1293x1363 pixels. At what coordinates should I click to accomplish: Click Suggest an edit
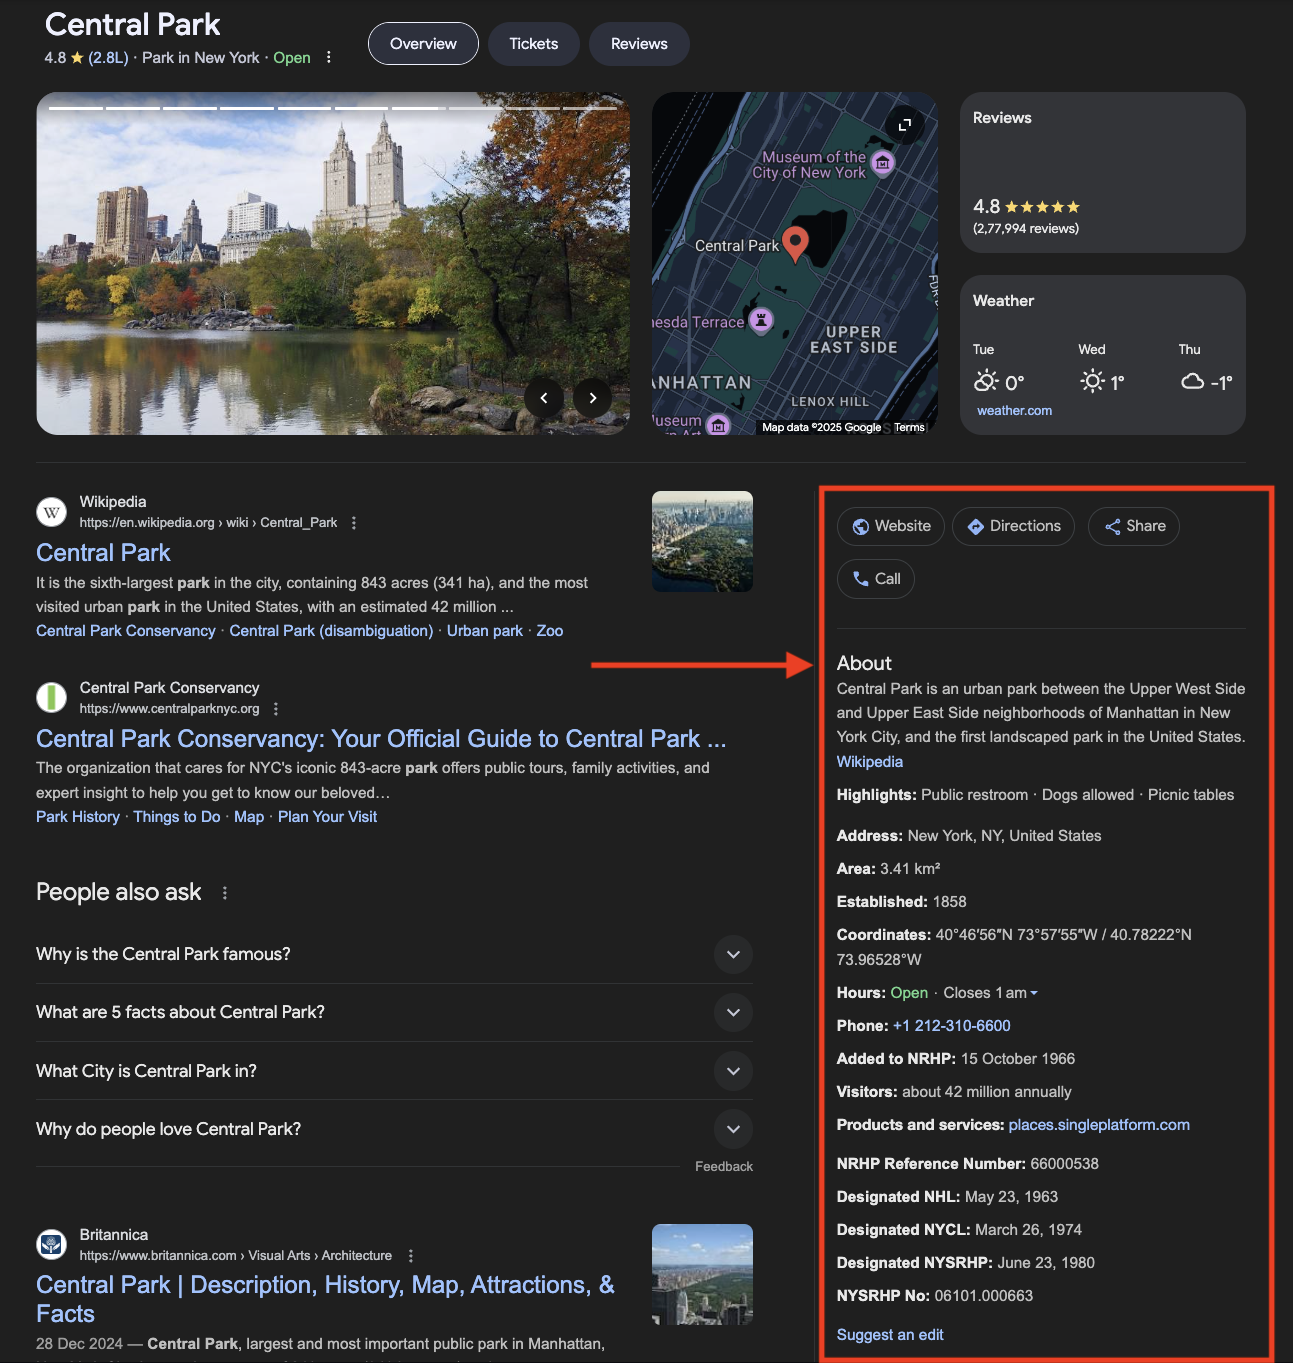(890, 1335)
